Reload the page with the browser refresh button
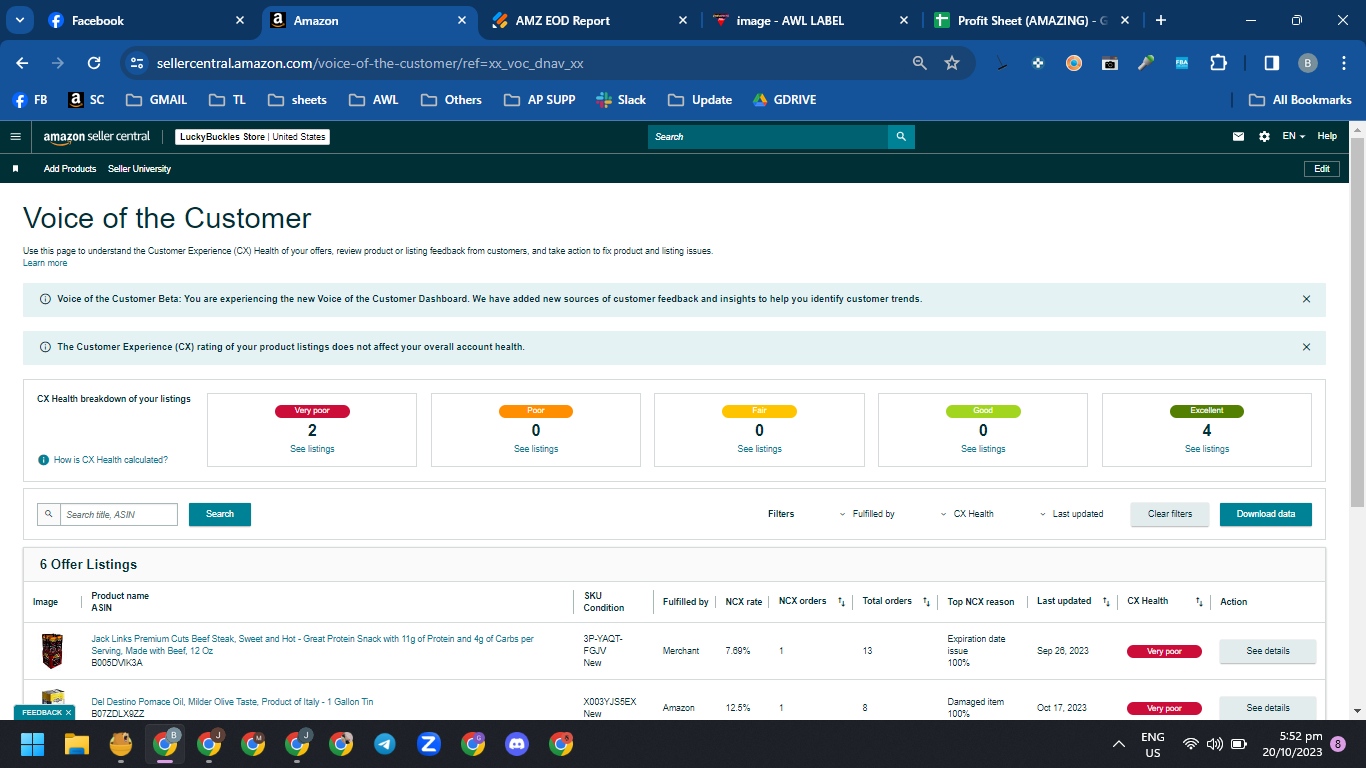Screen dimensions: 1366x768 94,63
